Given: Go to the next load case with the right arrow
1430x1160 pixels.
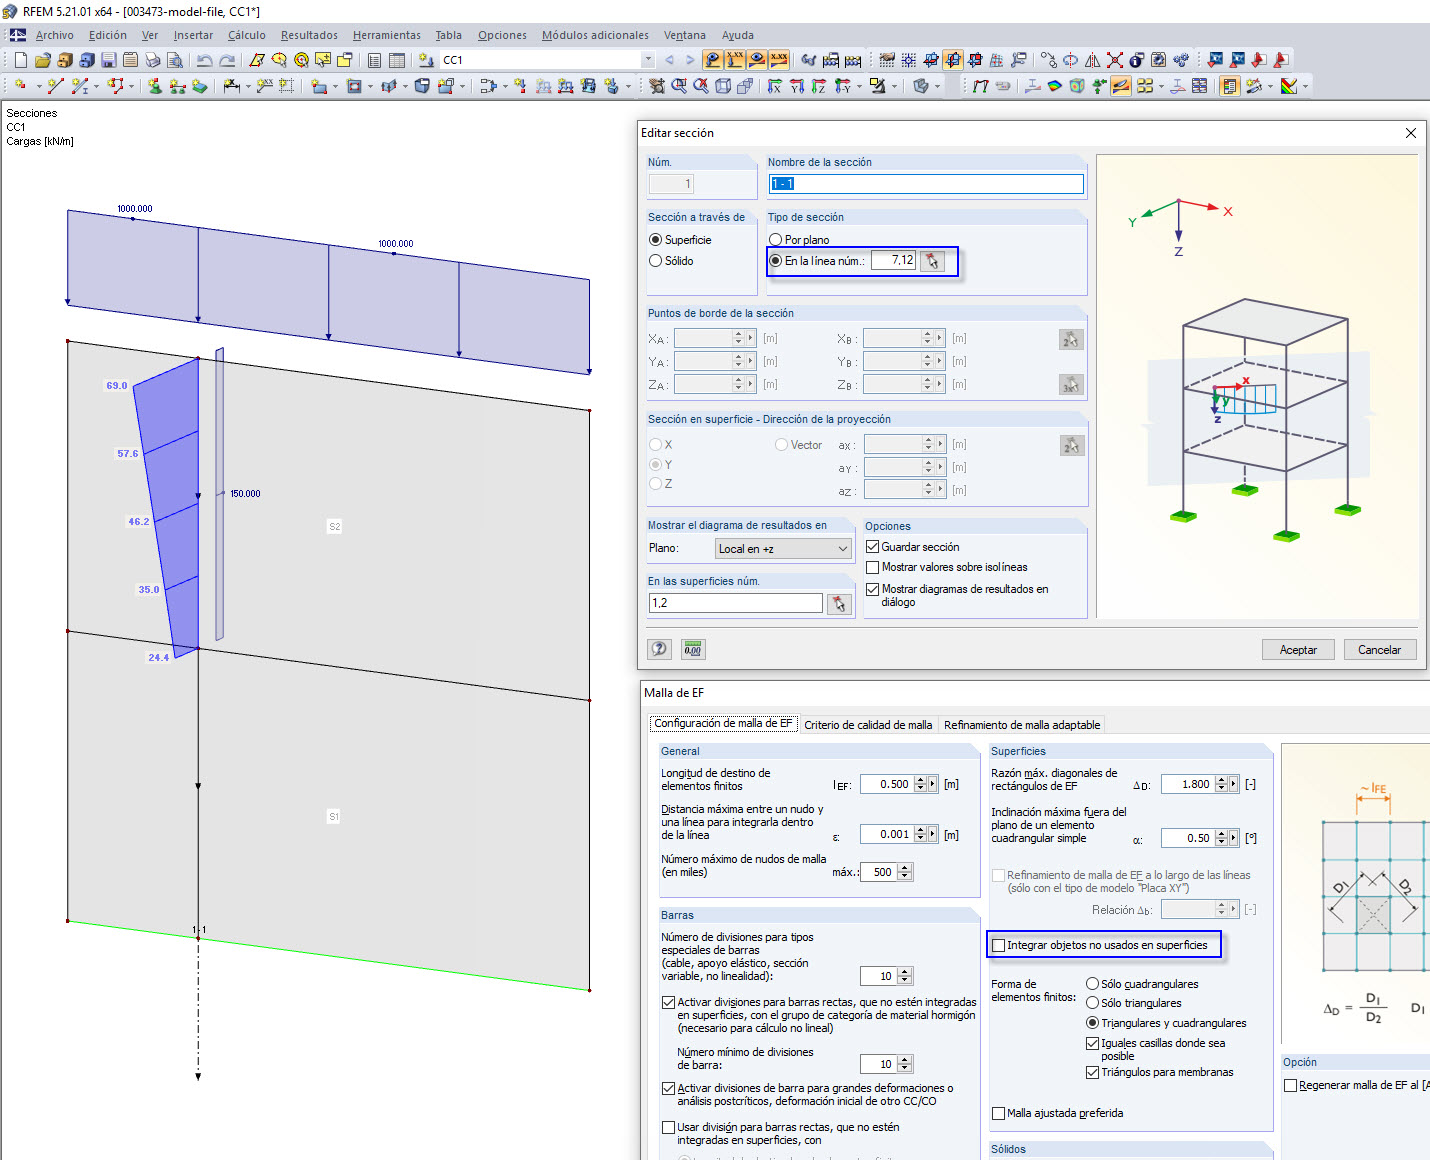Looking at the screenshot, I should click(x=690, y=60).
